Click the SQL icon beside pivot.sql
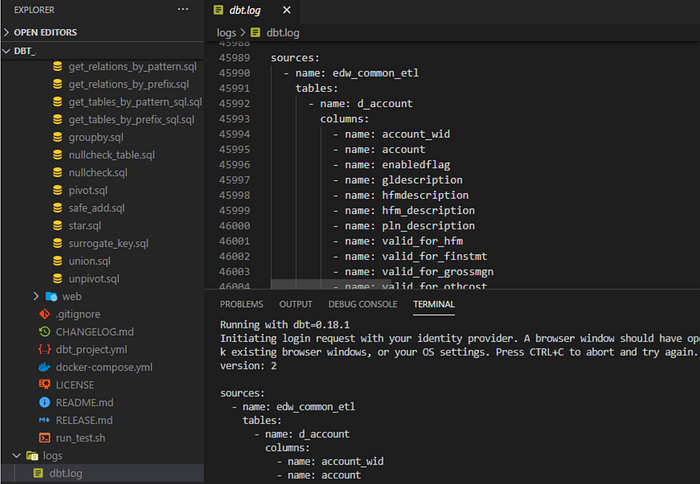The image size is (700, 484). click(58, 190)
